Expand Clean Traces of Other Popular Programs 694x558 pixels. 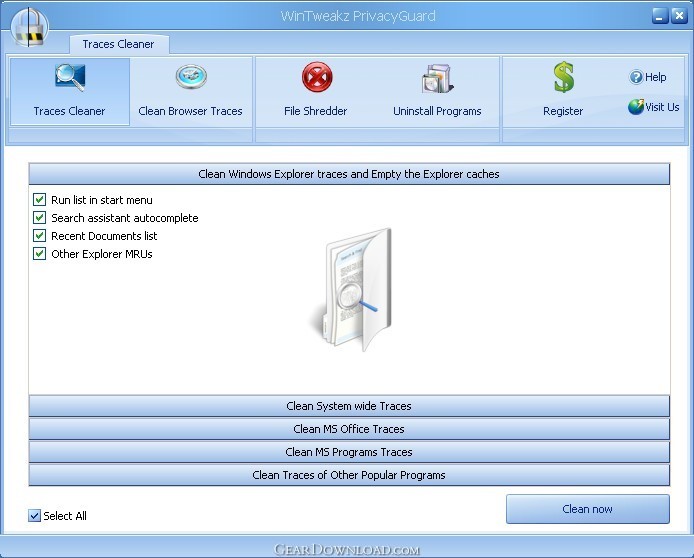[349, 475]
